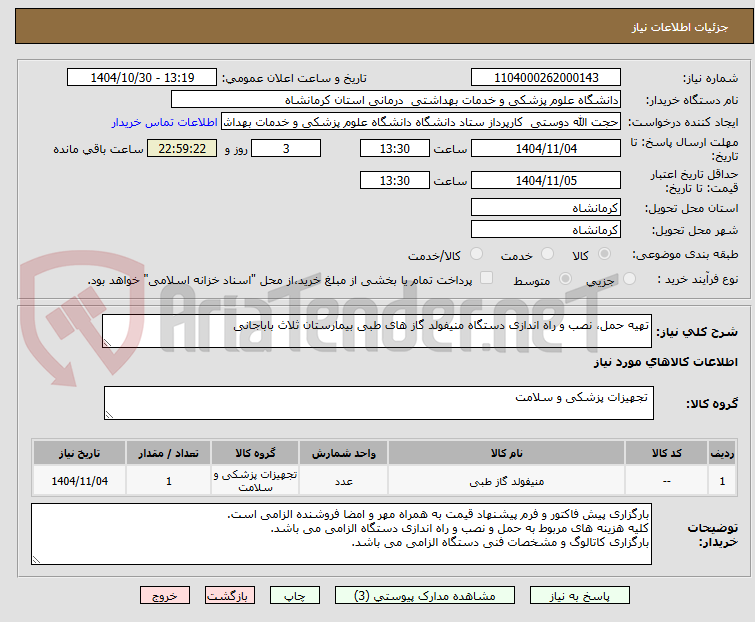Screen dimensions: 755x622
Task: Click the شرح کلی نیاز text area
Action: click(x=377, y=331)
